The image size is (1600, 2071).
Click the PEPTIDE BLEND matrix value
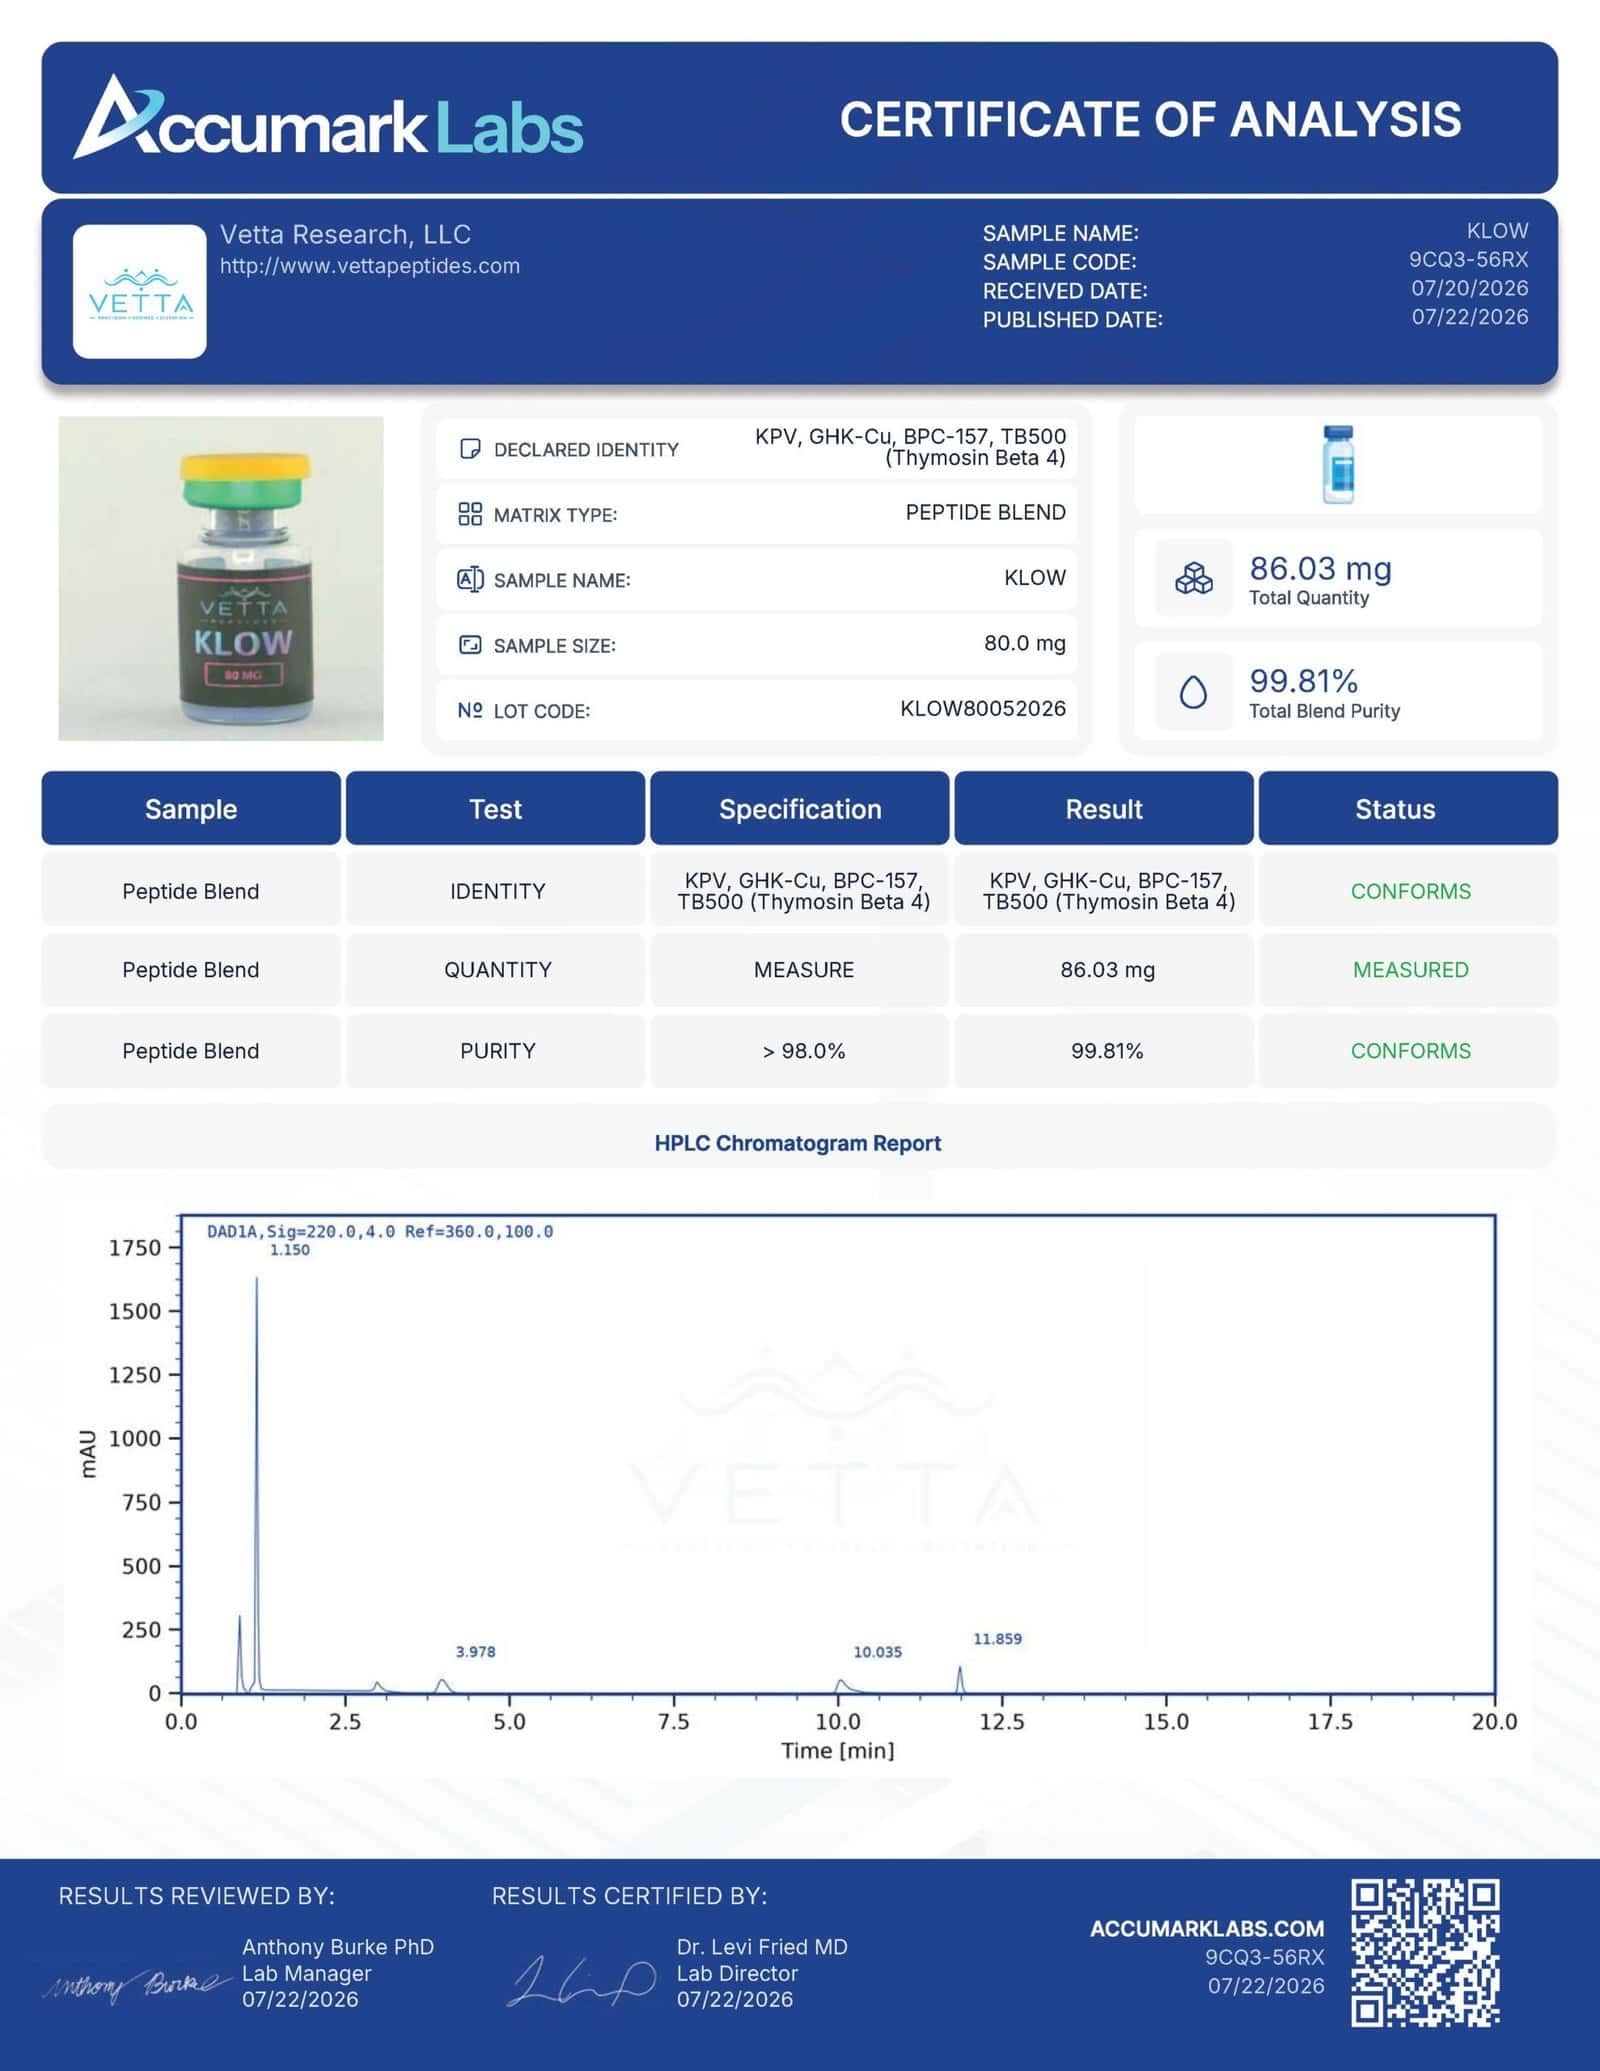coord(986,512)
